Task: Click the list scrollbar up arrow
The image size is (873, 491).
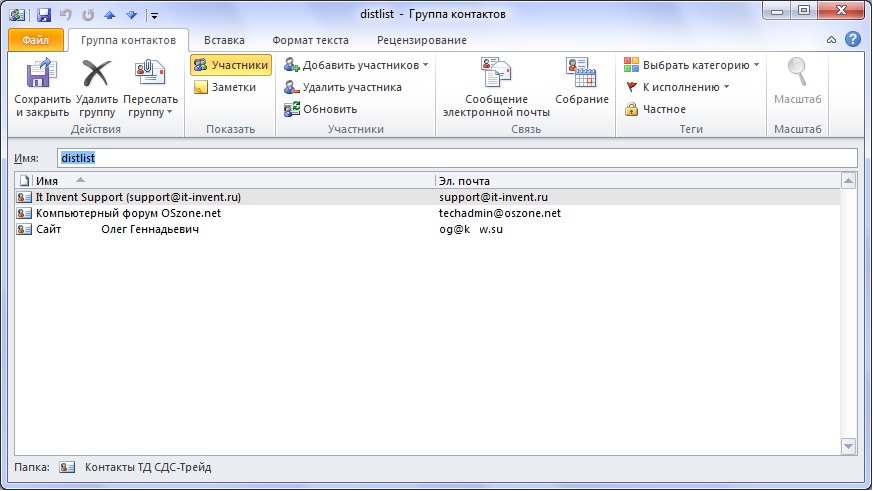Action: [849, 180]
